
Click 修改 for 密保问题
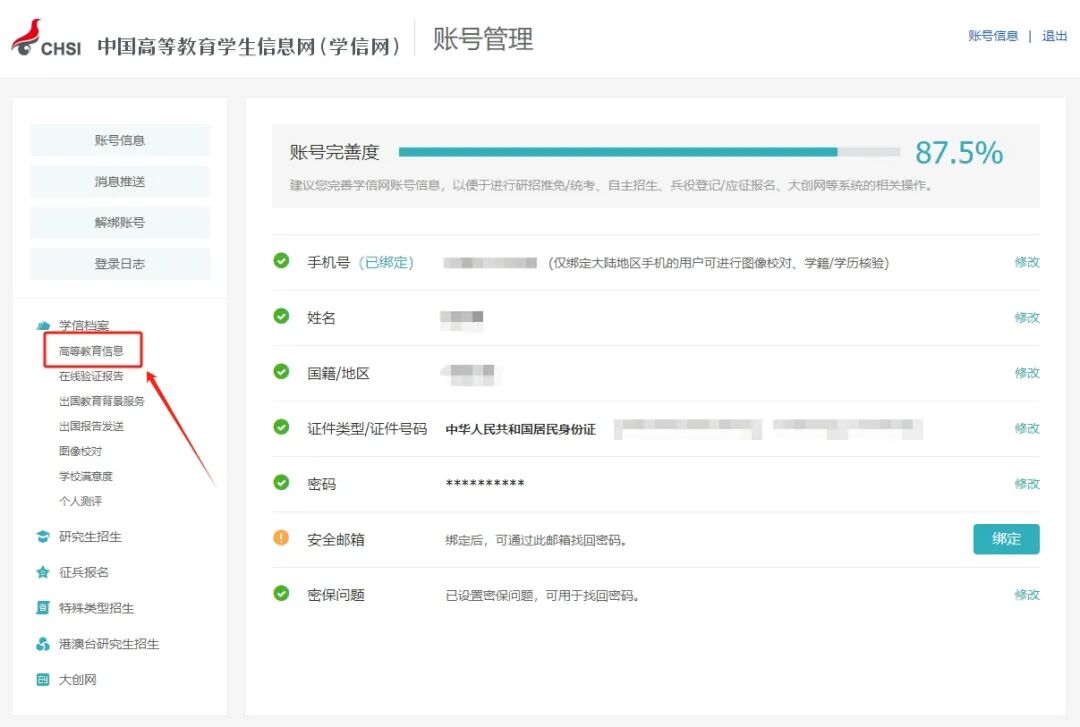click(1027, 594)
